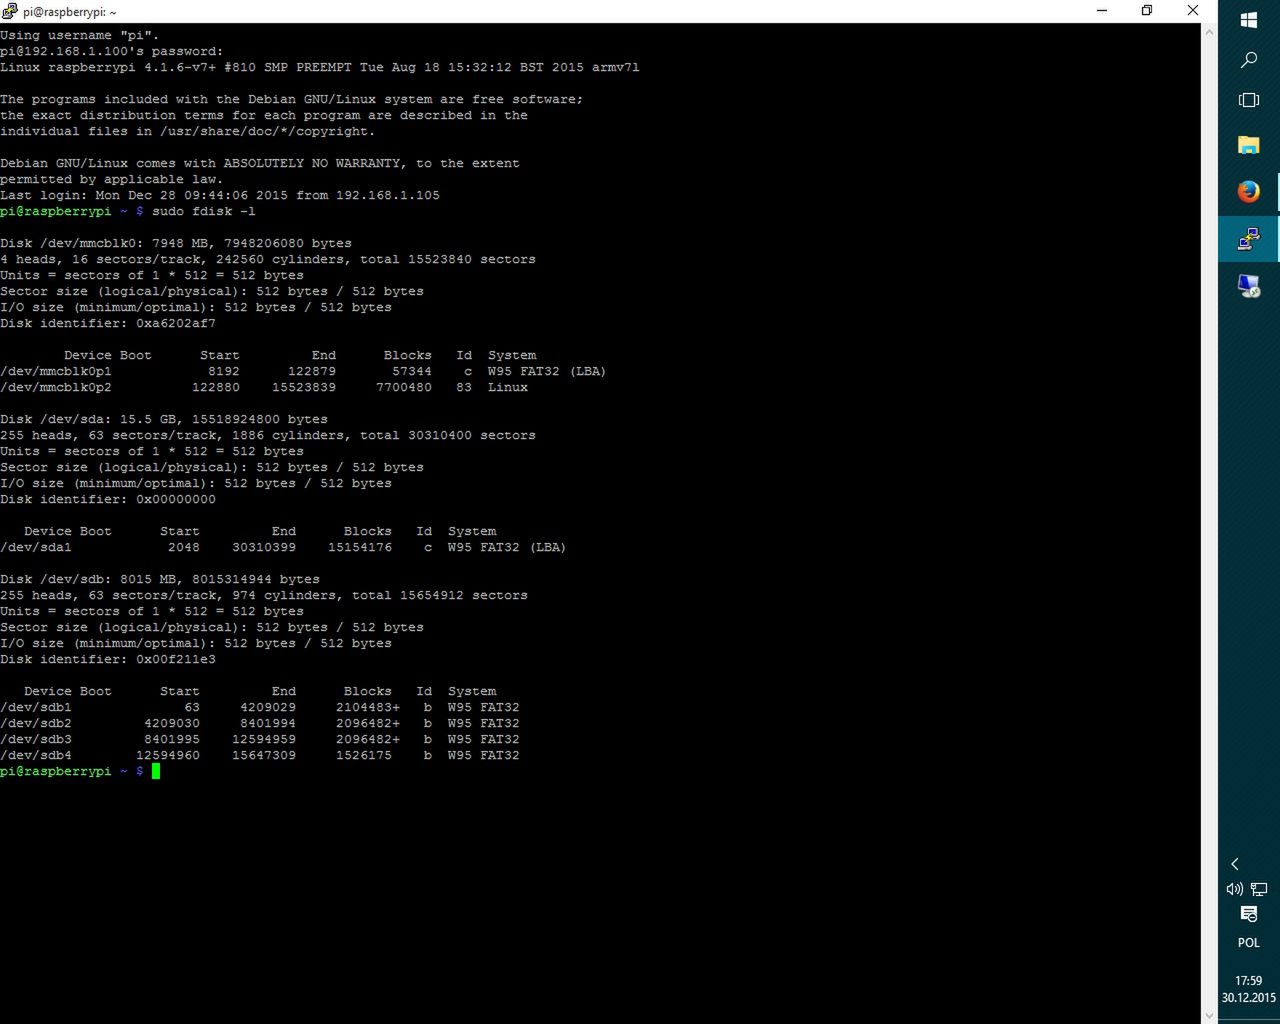Click the '/dev/sdb2' partition row
Screen dimensions: 1280x1024
tap(260, 724)
